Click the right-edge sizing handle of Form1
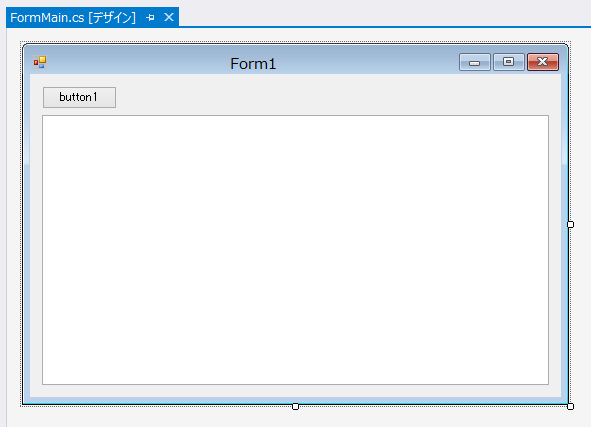This screenshot has height=427, width=591. (571, 225)
